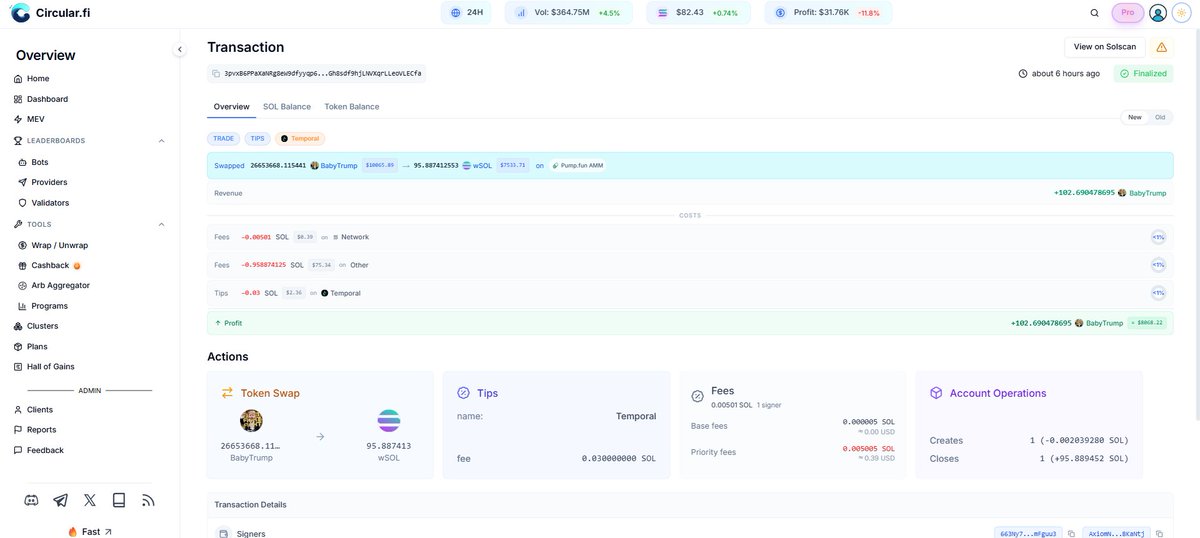Click the <1% badge on Tips row

1158,293
